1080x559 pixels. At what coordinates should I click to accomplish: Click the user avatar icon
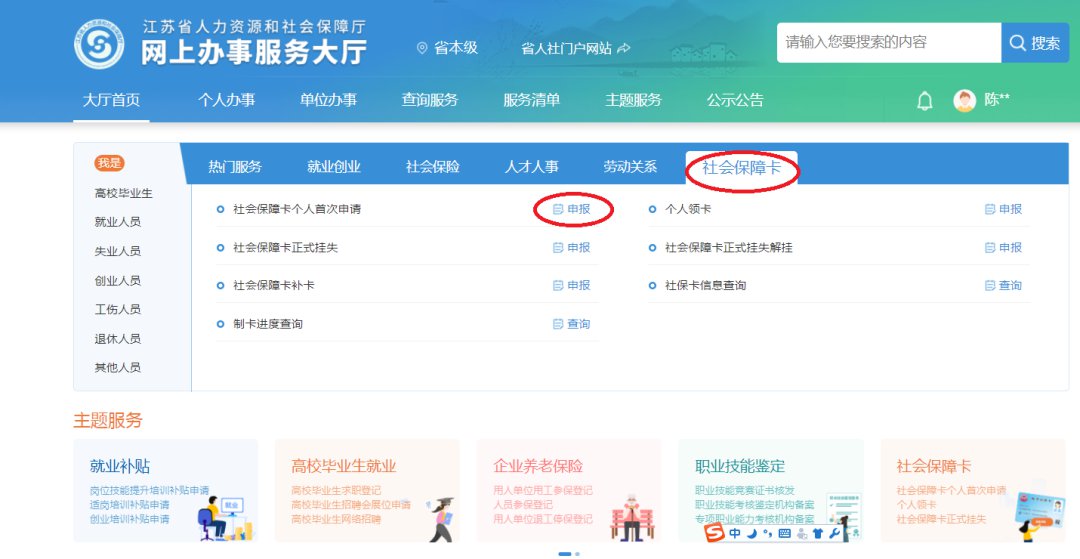point(964,101)
